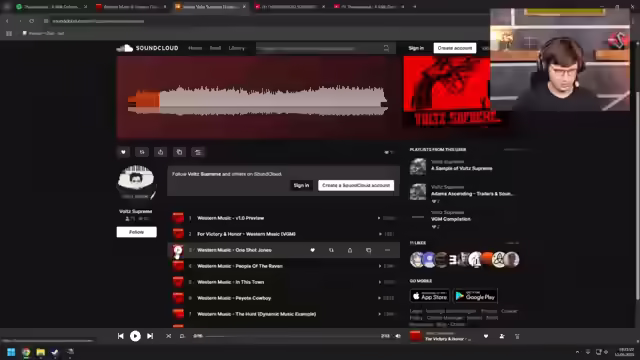Image resolution: width=640 pixels, height=360 pixels.
Task: Toggle shuffle in the bottom player
Action: point(169,336)
